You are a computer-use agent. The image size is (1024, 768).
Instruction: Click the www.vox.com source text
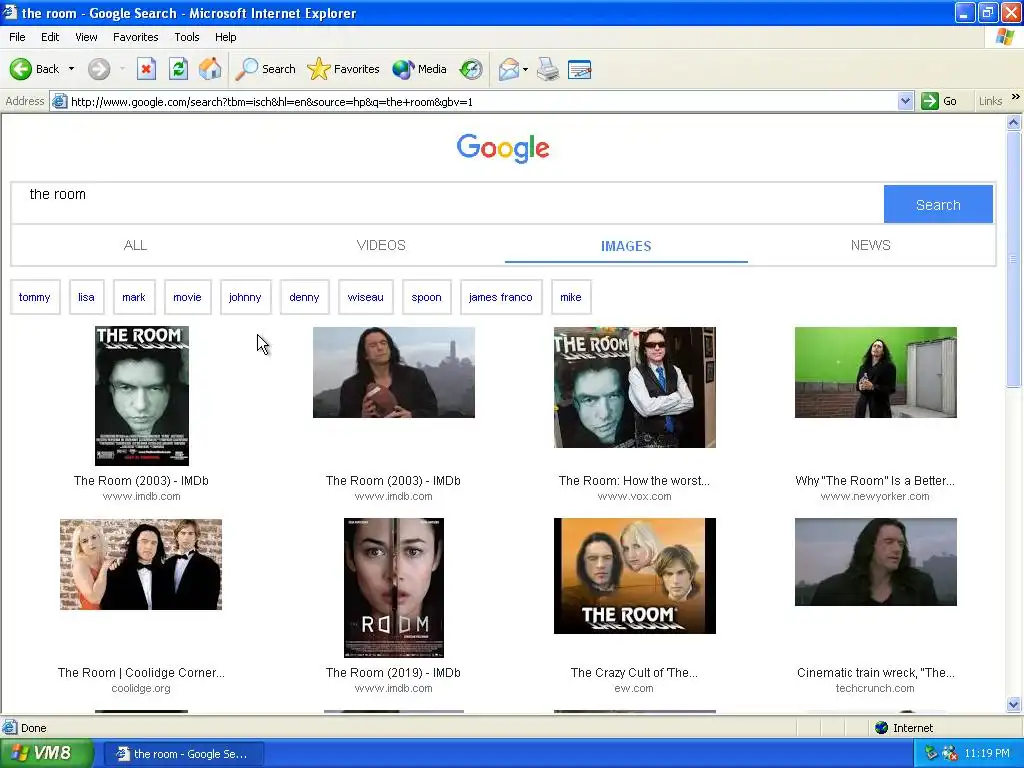click(634, 496)
